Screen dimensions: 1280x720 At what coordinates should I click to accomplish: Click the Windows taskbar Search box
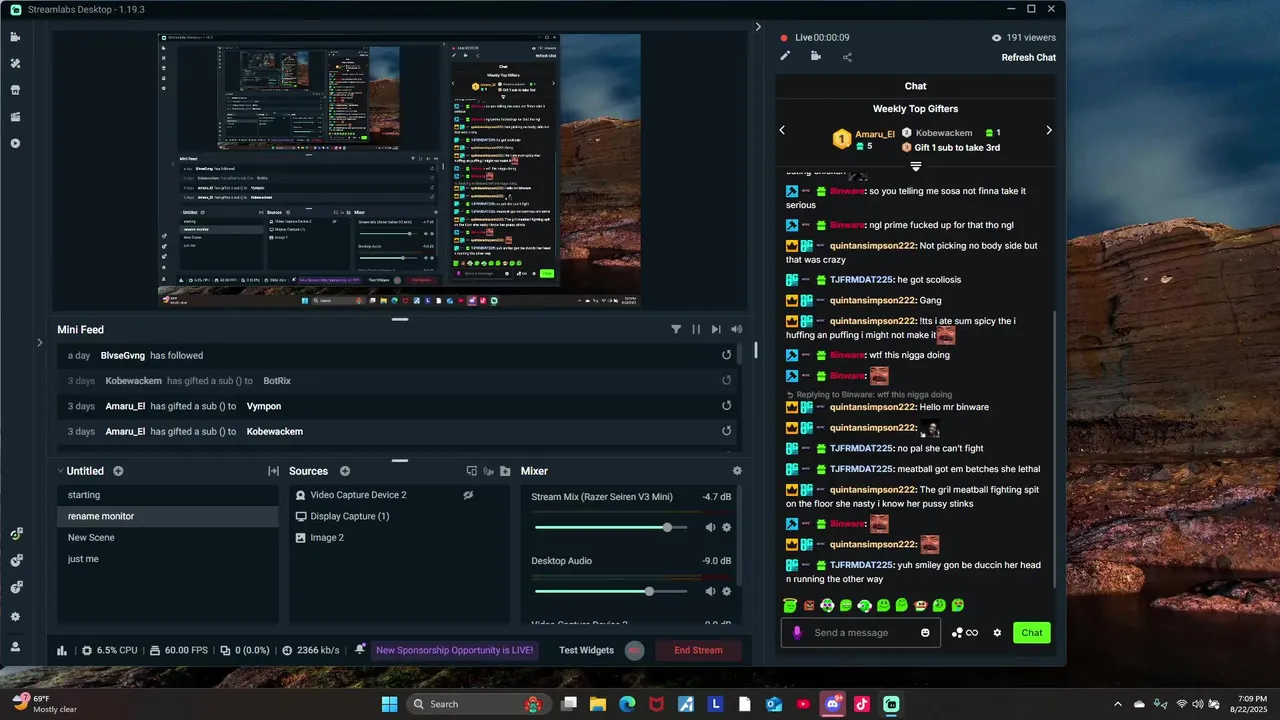coord(477,704)
